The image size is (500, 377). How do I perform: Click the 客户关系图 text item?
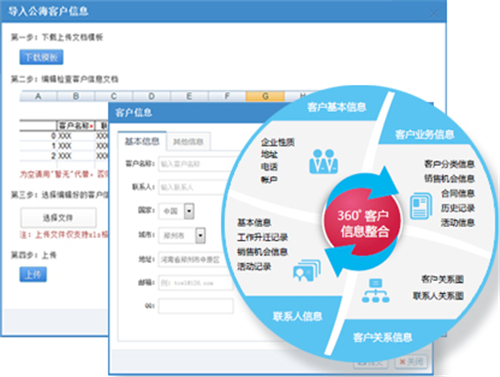pos(442,279)
